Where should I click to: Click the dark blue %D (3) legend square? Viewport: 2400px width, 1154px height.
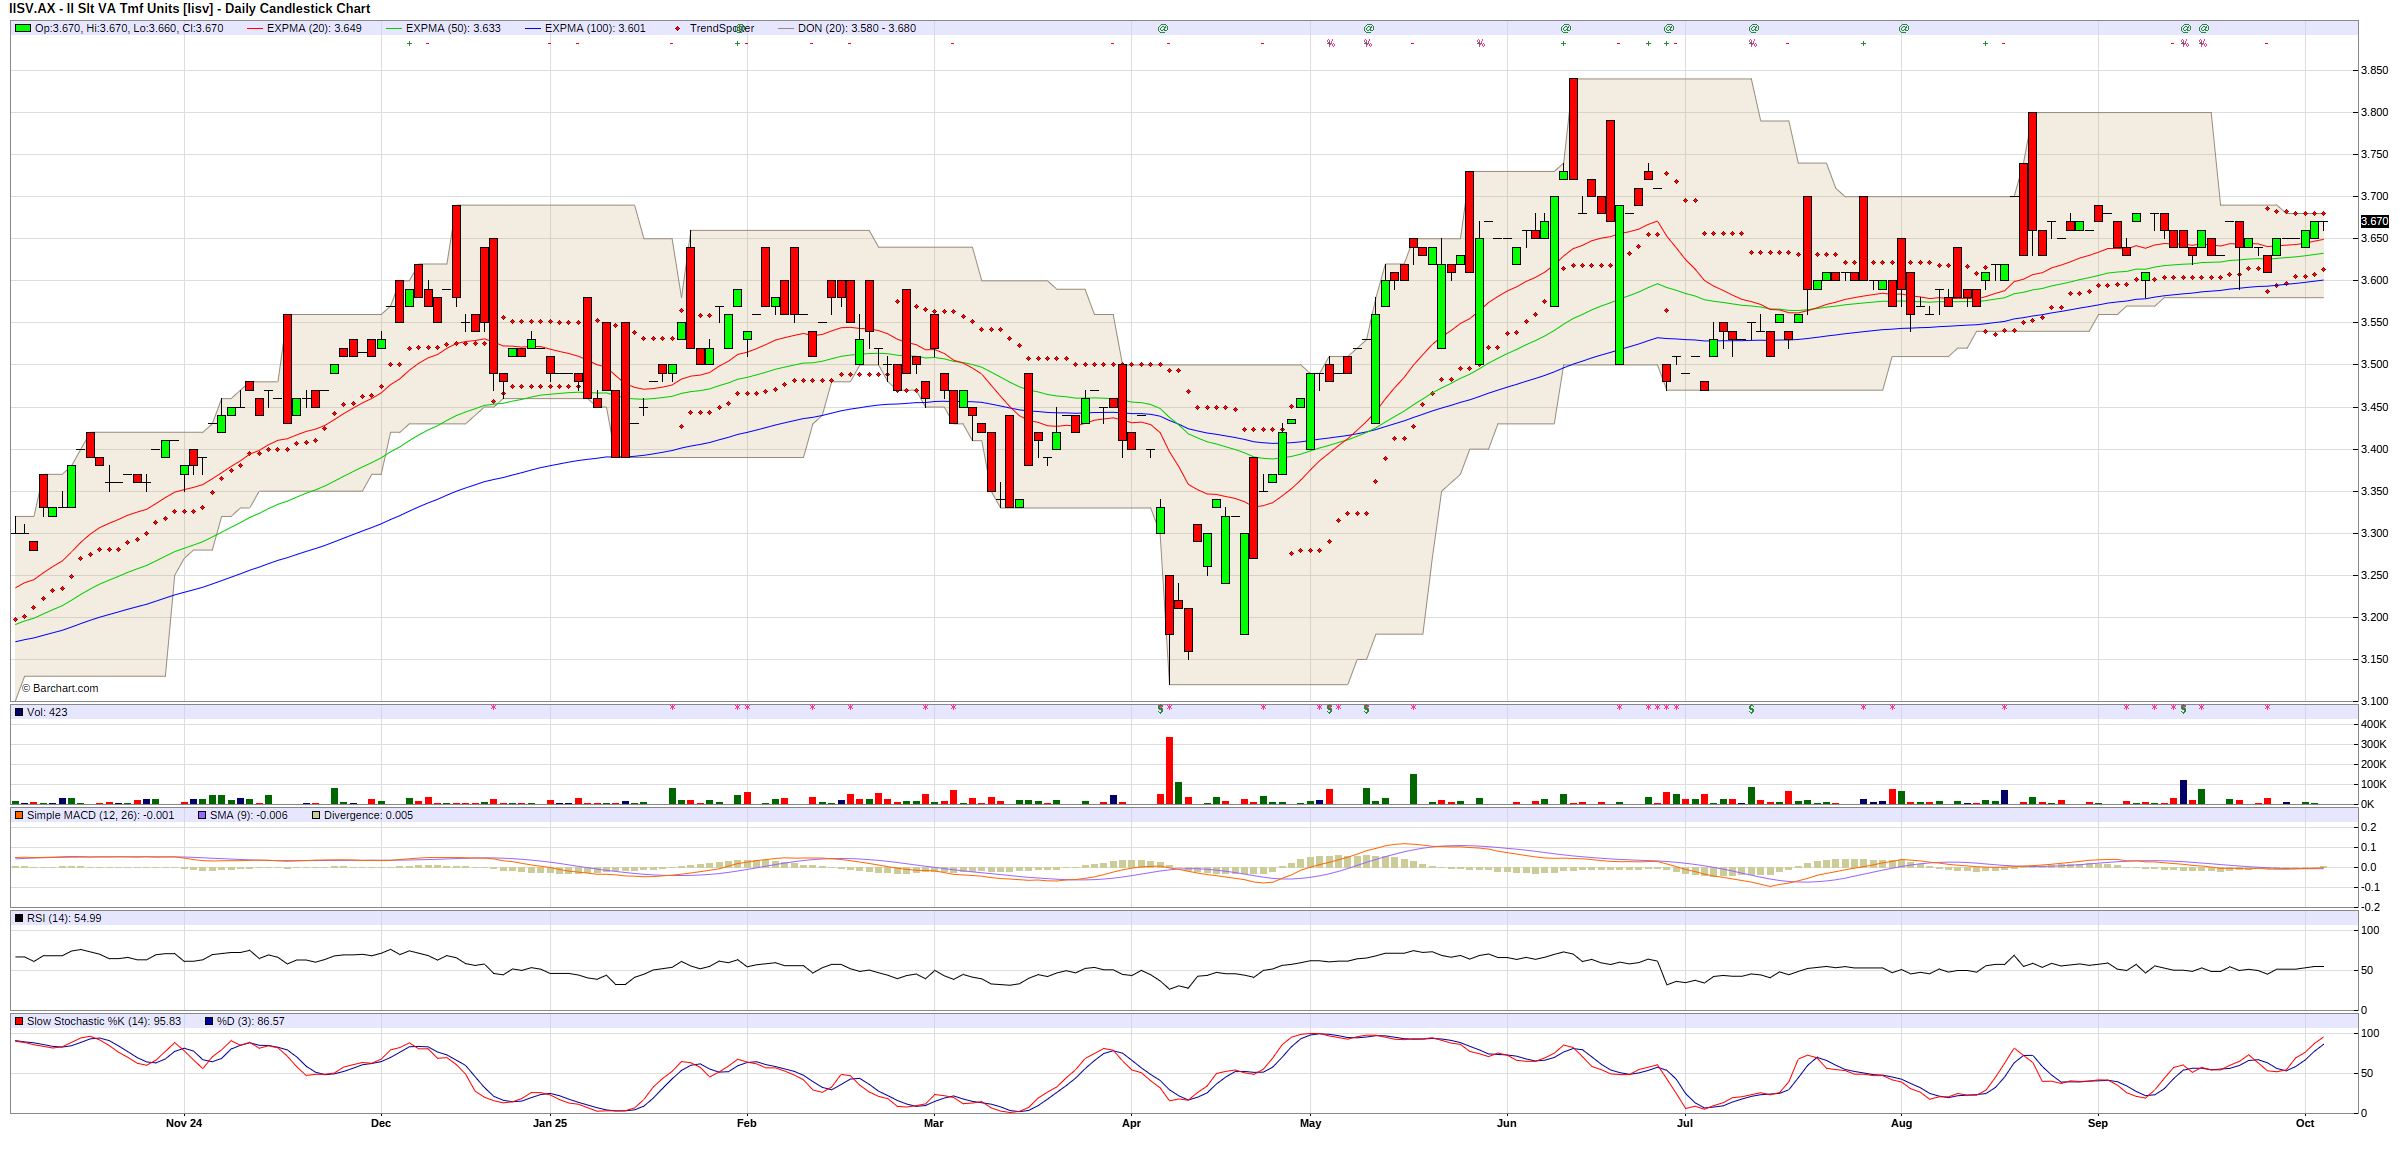coord(209,1021)
